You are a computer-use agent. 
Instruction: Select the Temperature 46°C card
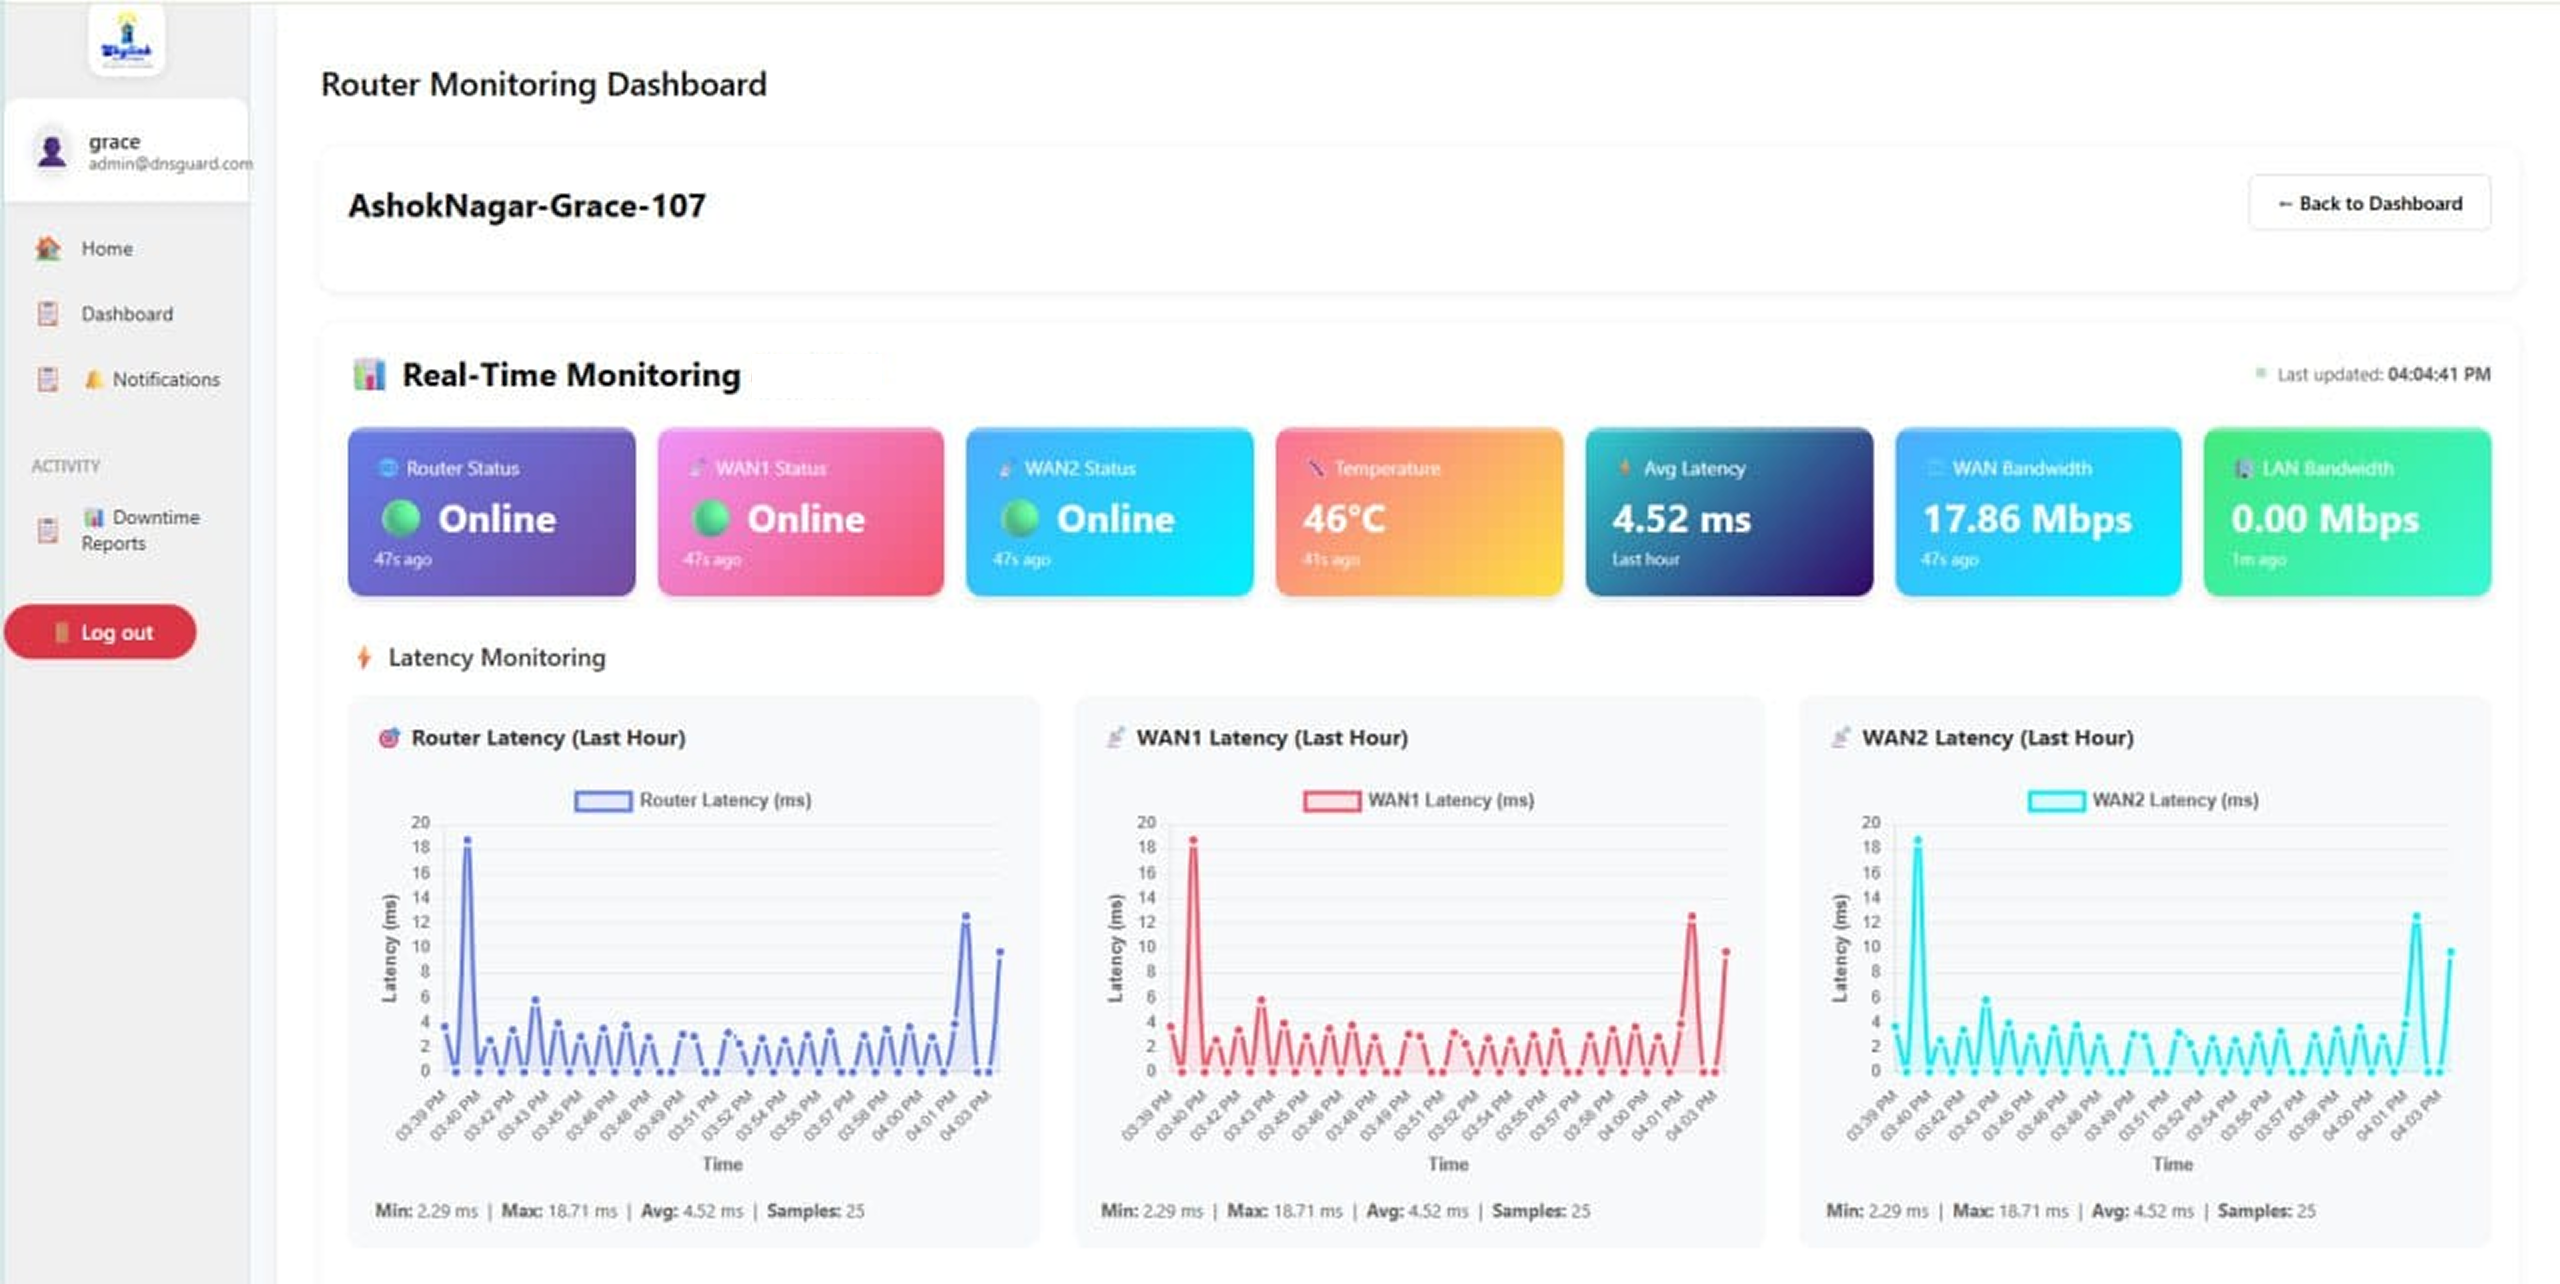[1418, 512]
